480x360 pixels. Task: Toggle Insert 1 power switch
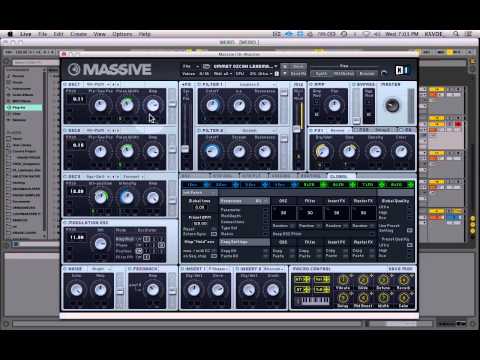coord(182,269)
